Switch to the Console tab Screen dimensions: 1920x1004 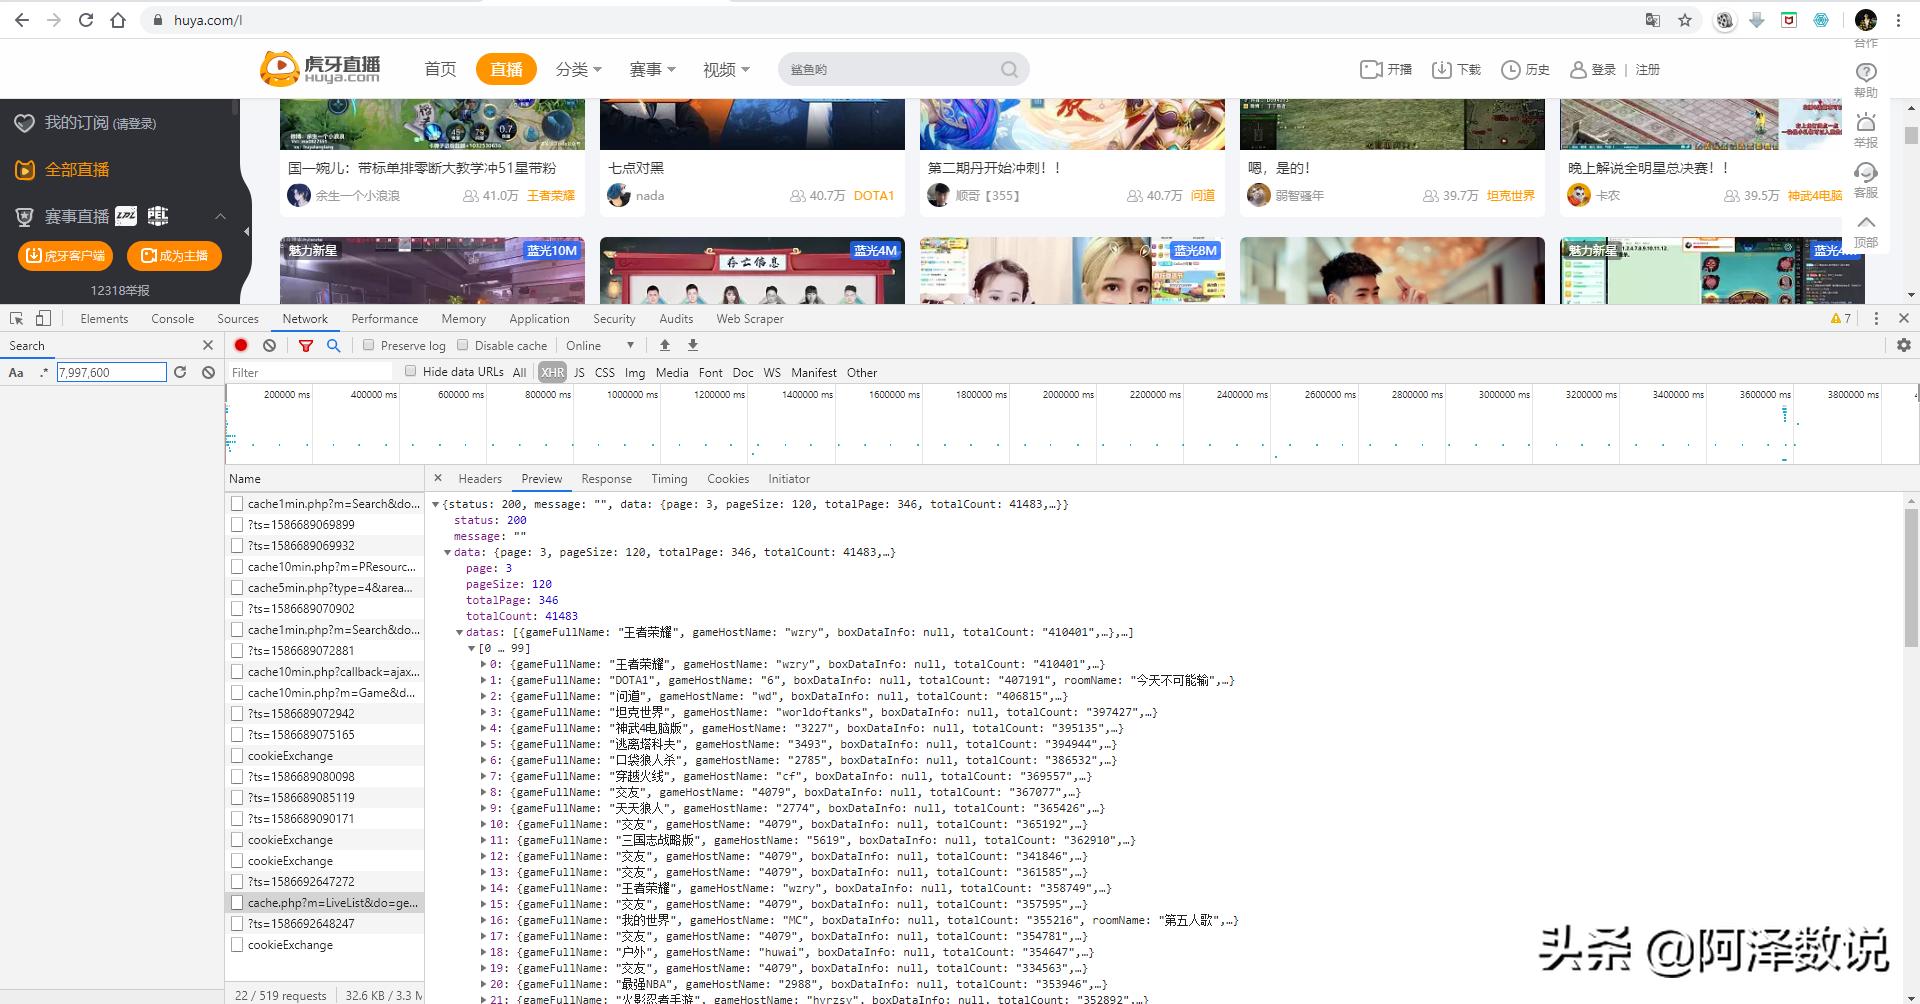pos(172,318)
